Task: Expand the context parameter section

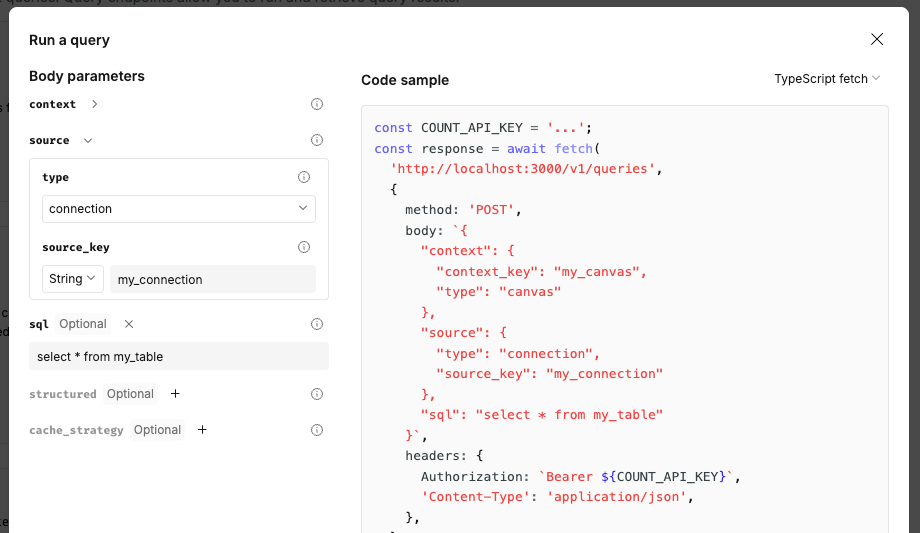Action: tap(94, 104)
